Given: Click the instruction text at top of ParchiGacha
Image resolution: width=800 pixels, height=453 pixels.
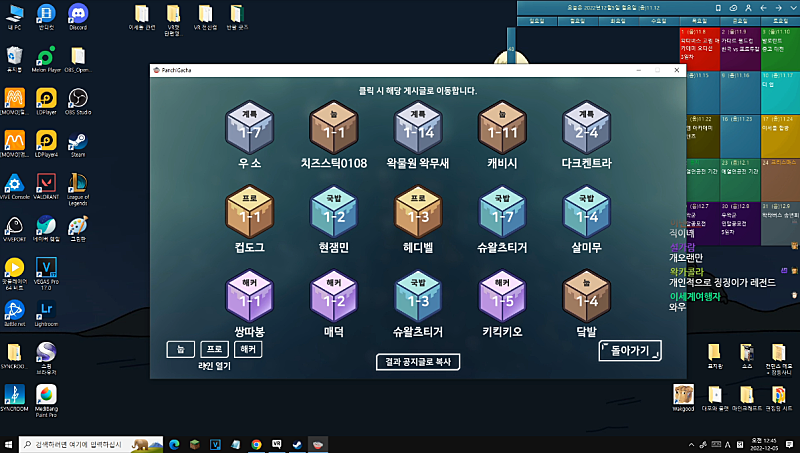Looking at the screenshot, I should pos(418,91).
